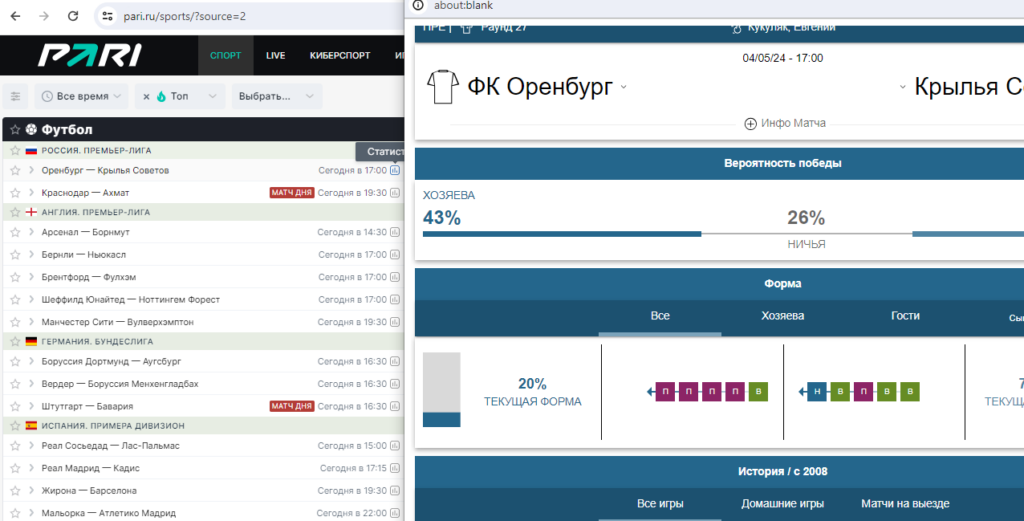
Task: Open site information icon in address bar
Action: 108,16
